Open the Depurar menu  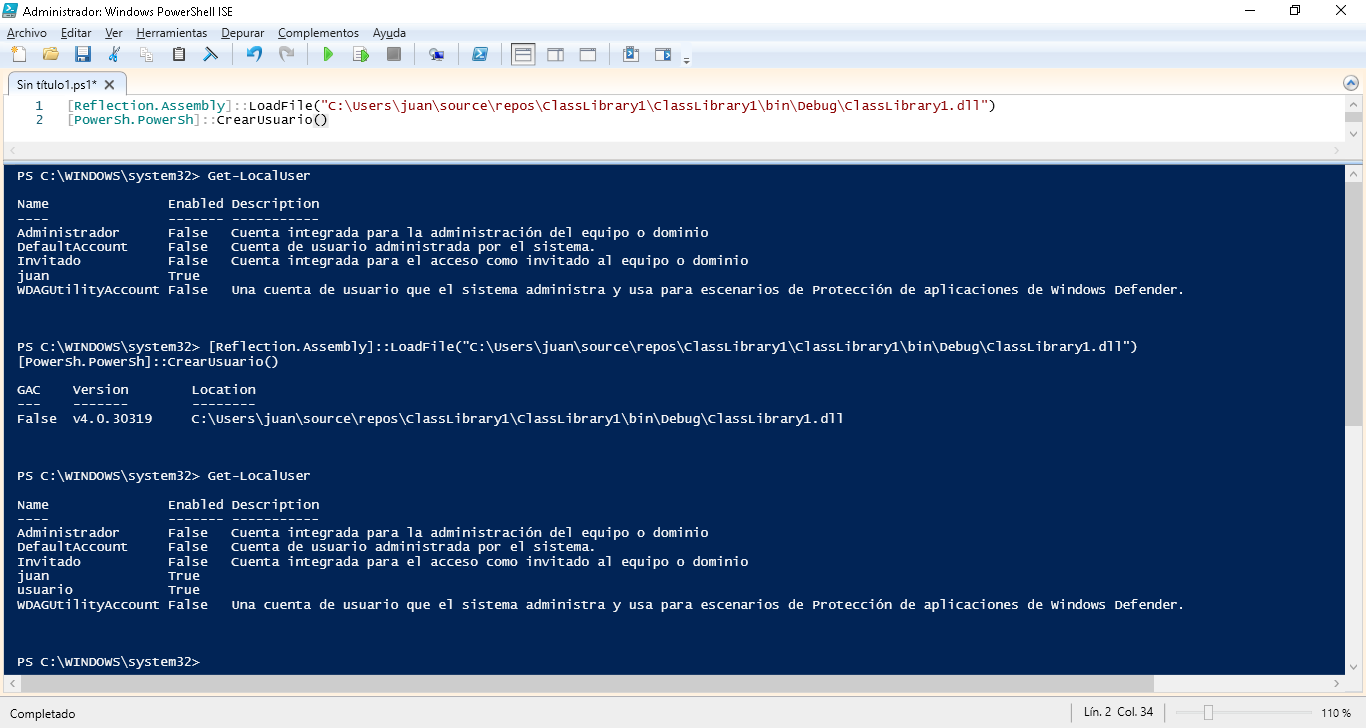(x=243, y=33)
